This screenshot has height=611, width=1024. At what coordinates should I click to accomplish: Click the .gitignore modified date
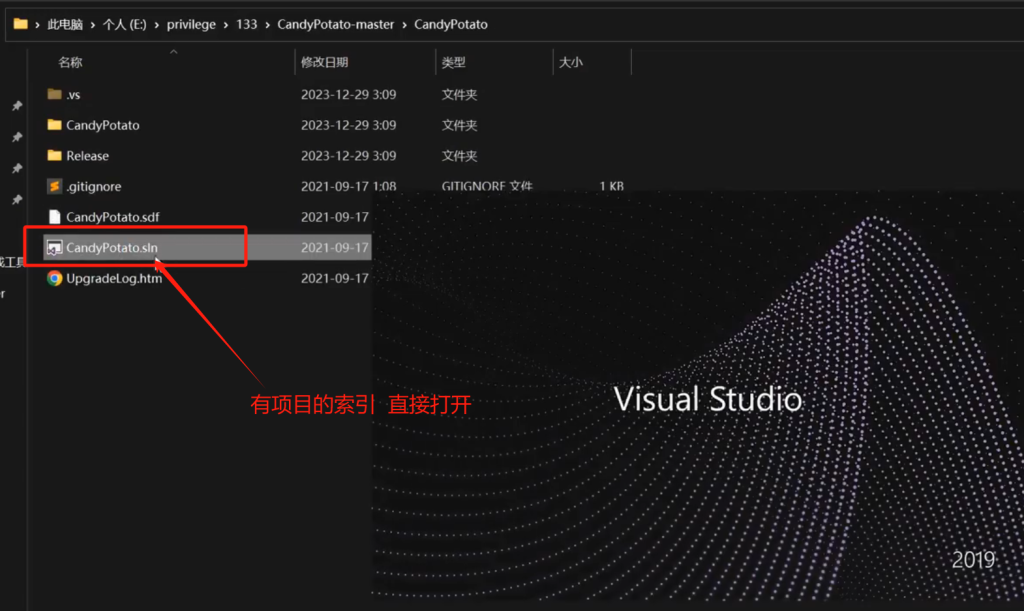click(x=349, y=187)
